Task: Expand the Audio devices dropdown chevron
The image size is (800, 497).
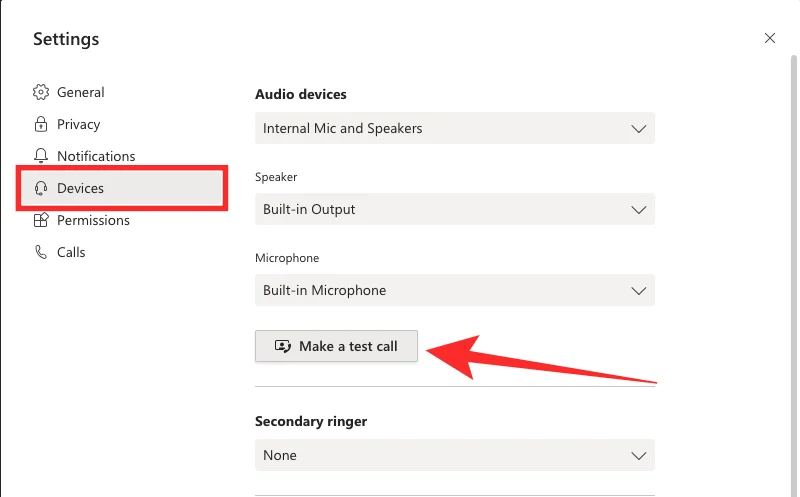Action: 639,128
